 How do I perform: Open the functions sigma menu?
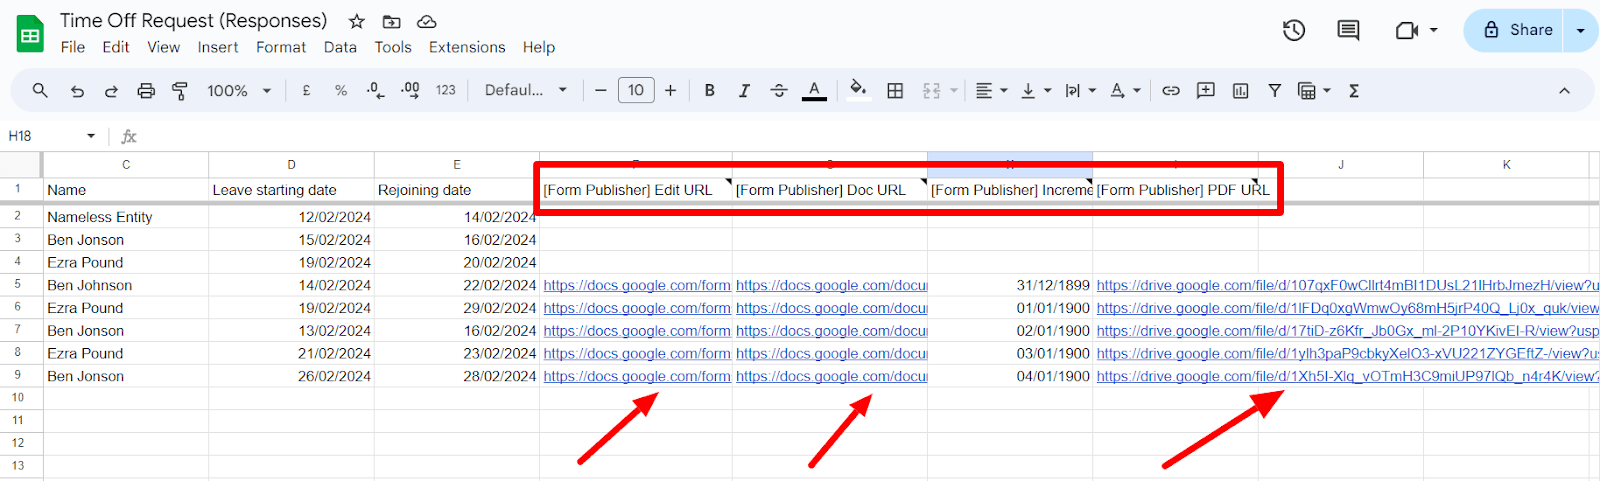click(1354, 90)
